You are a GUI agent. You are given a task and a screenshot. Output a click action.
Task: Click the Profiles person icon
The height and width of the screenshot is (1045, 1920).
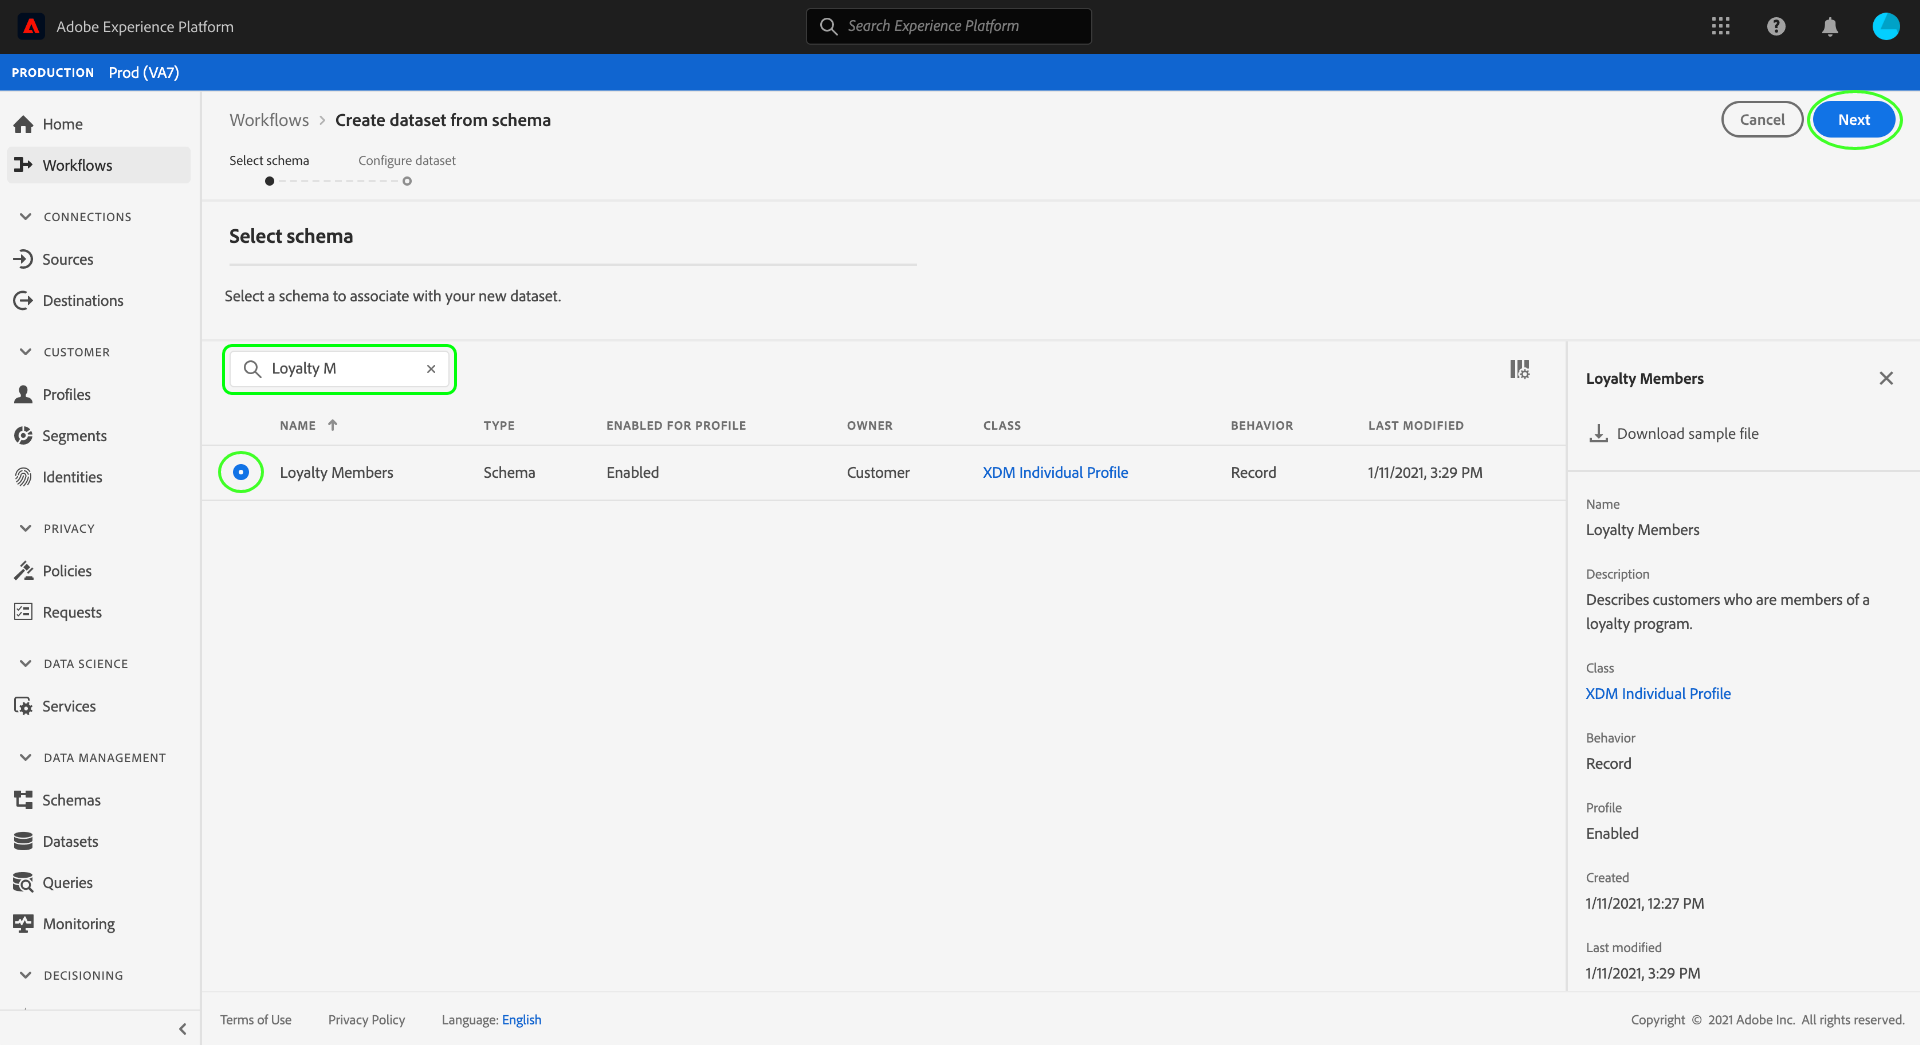[23, 394]
